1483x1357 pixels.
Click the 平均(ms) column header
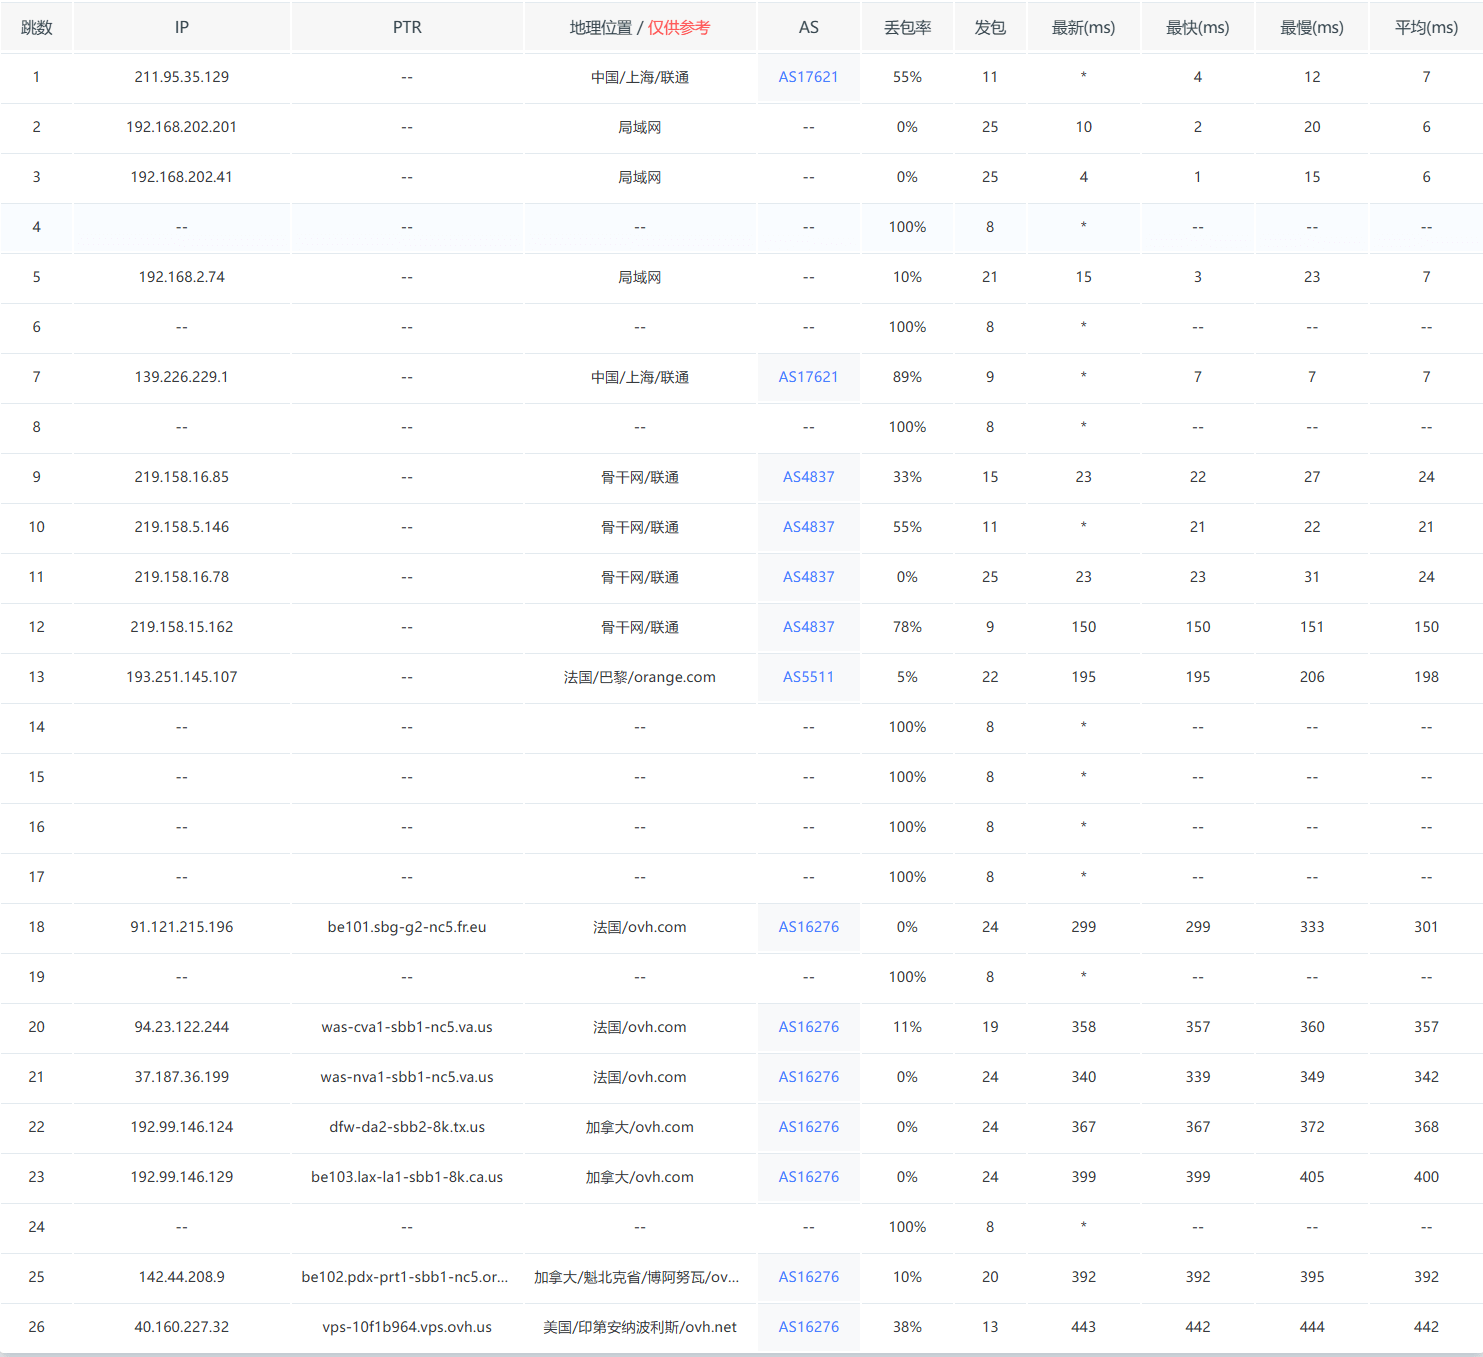pyautogui.click(x=1426, y=27)
